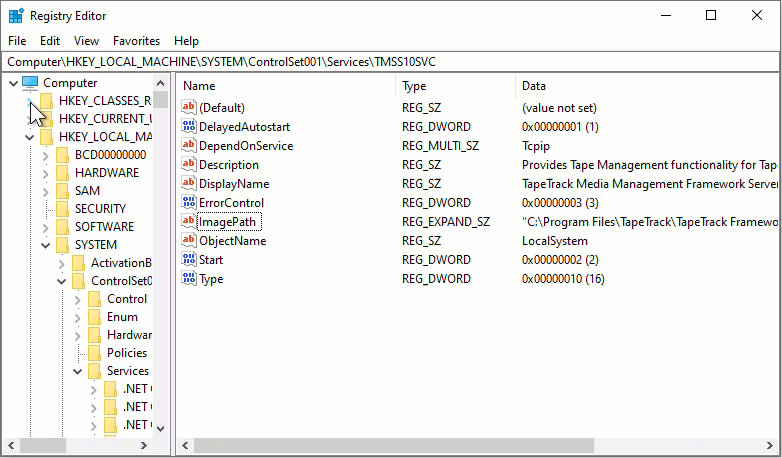
Task: Expand the BCD00000000 key
Action: (45, 155)
